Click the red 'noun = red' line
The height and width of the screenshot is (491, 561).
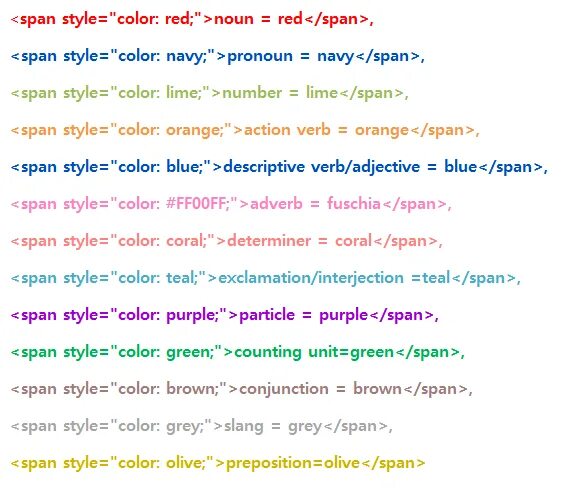pos(192,19)
